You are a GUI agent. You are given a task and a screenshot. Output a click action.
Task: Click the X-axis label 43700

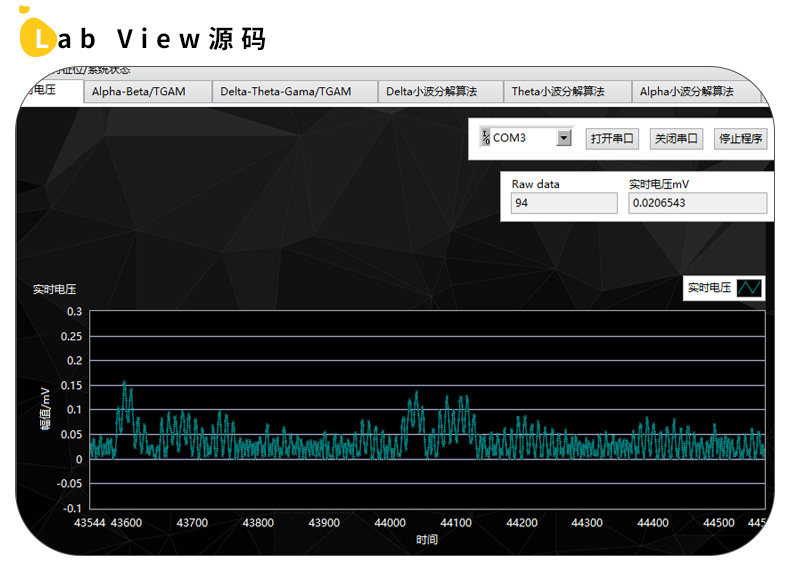coord(192,523)
